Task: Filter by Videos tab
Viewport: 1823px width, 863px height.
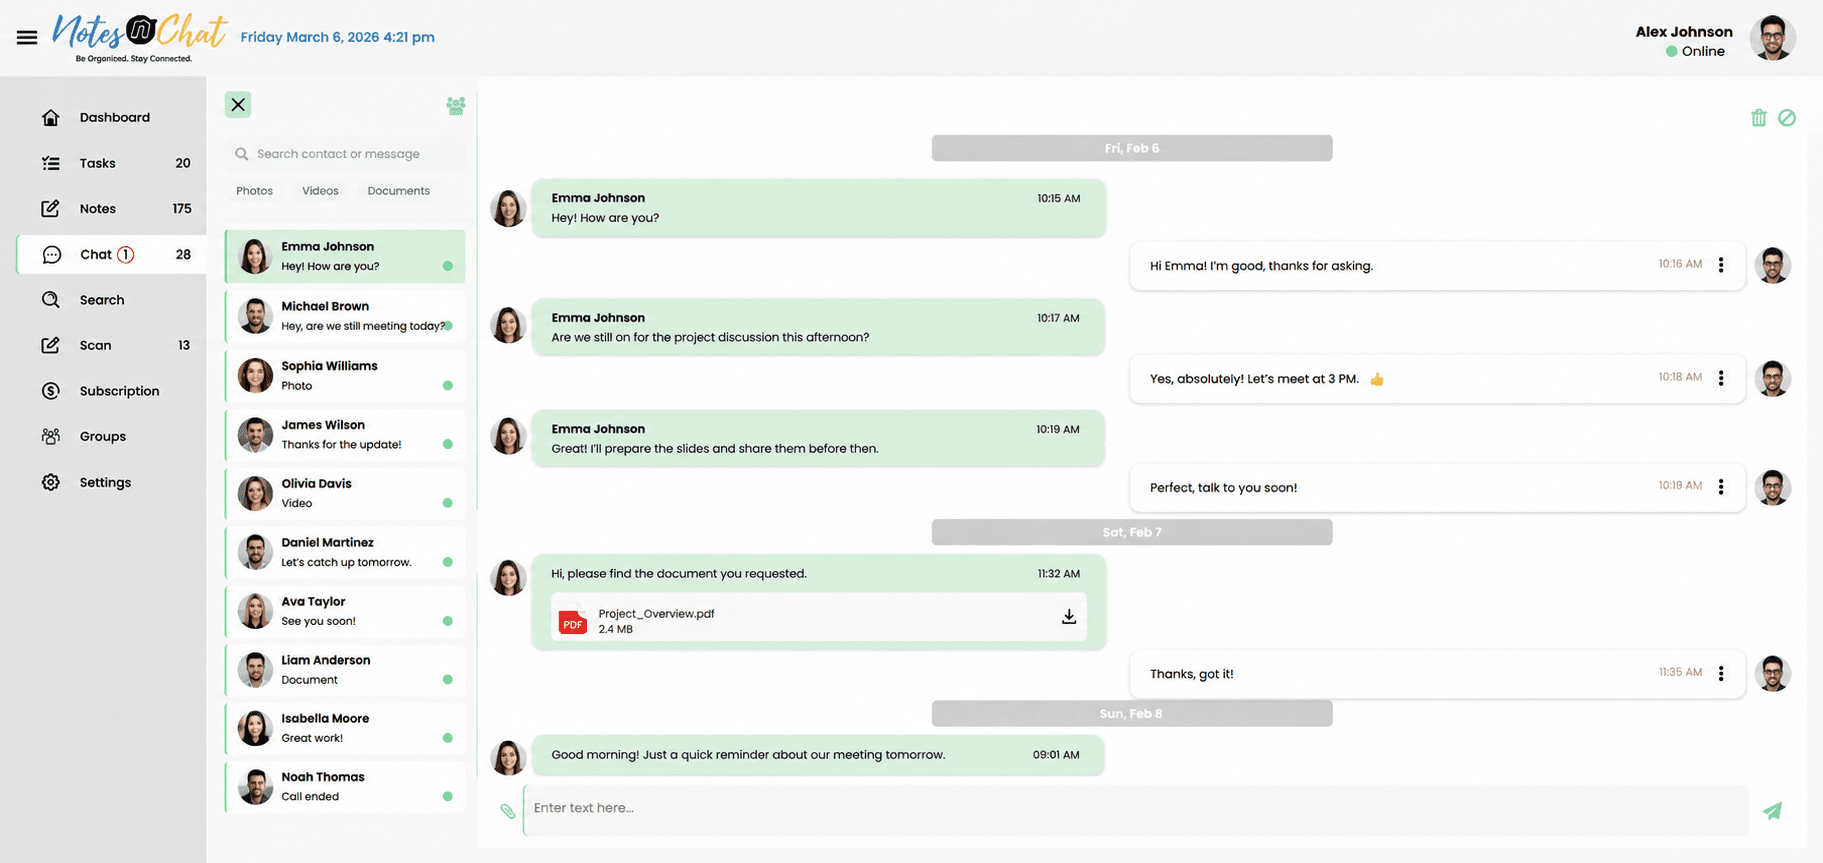Action: click(x=320, y=191)
